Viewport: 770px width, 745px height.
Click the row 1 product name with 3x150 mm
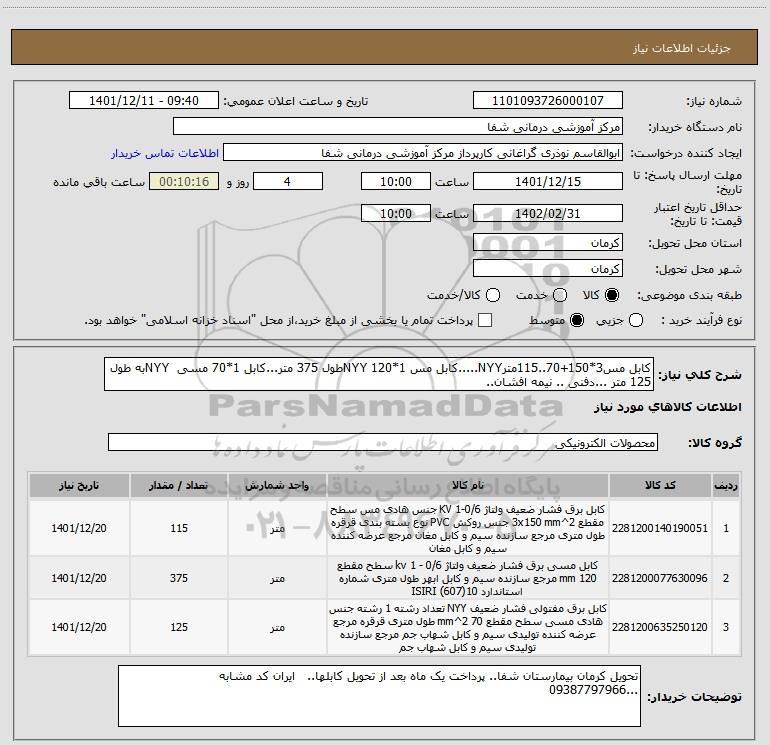point(468,528)
